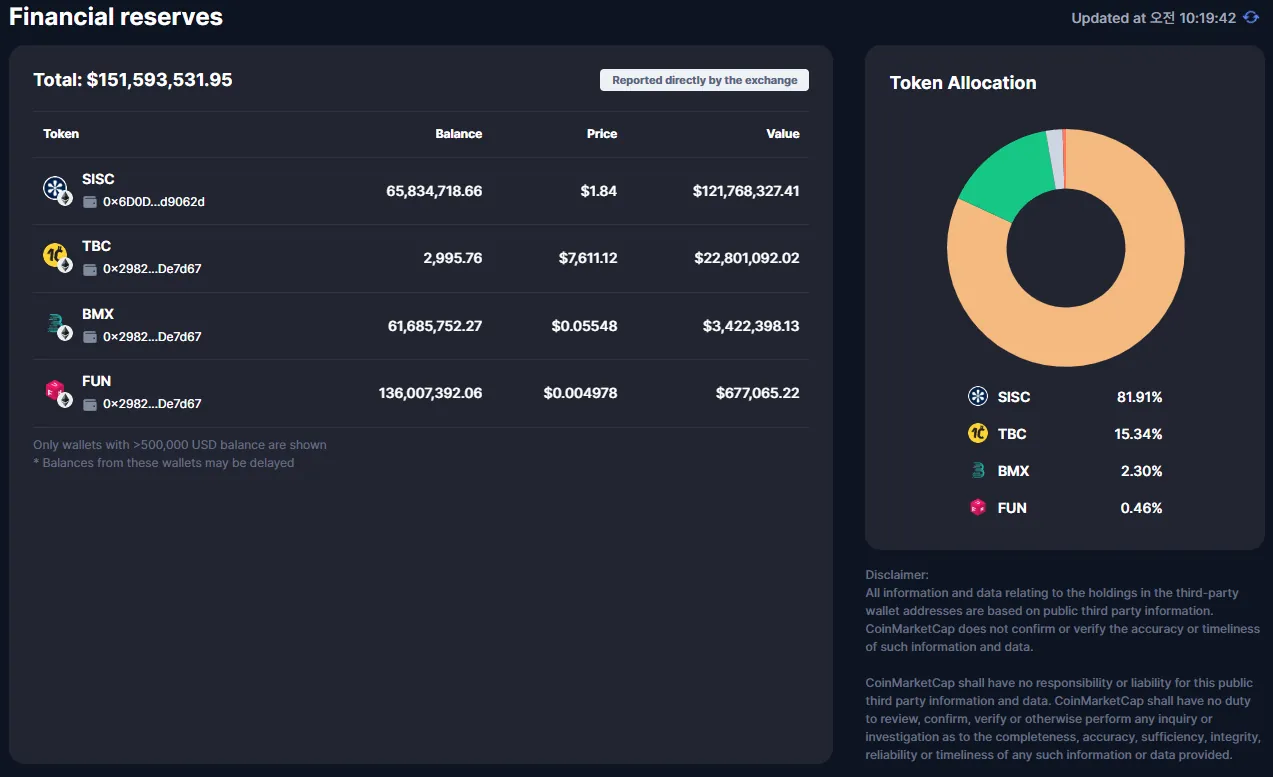Open the TBC wallet address link

pos(152,269)
